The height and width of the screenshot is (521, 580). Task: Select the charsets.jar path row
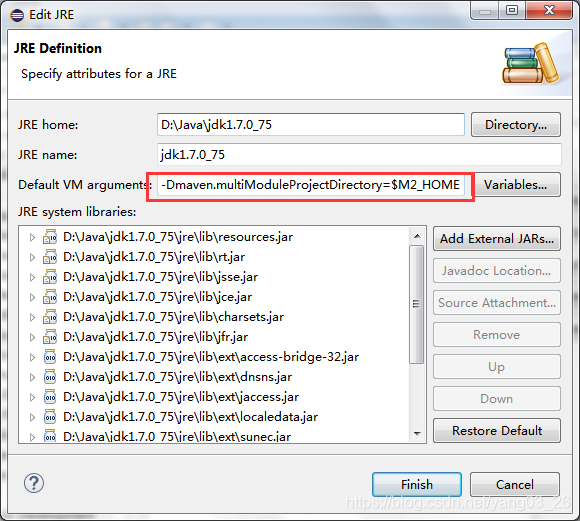173,317
